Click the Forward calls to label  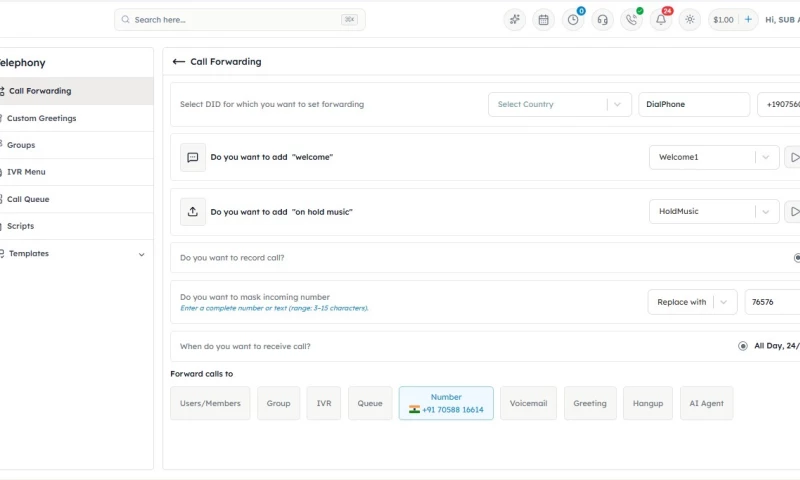point(202,374)
